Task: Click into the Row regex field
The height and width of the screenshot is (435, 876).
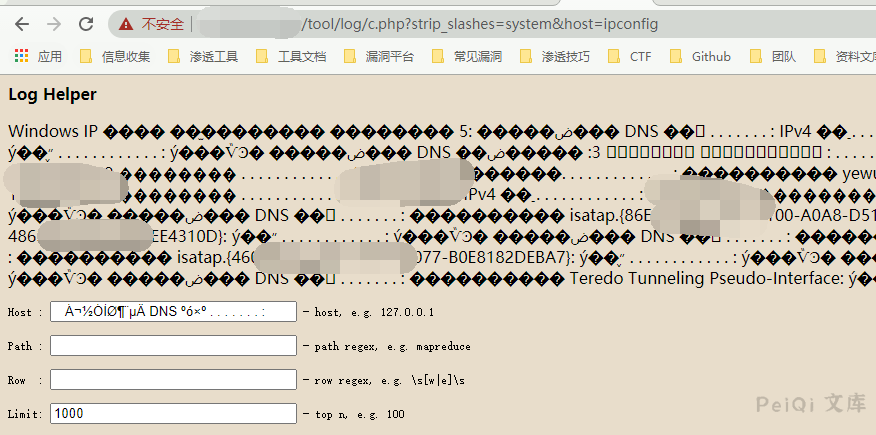Action: click(173, 380)
